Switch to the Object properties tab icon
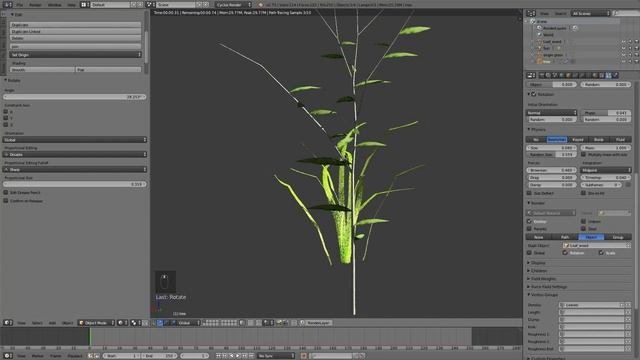This screenshot has width=640, height=360. pos(568,75)
